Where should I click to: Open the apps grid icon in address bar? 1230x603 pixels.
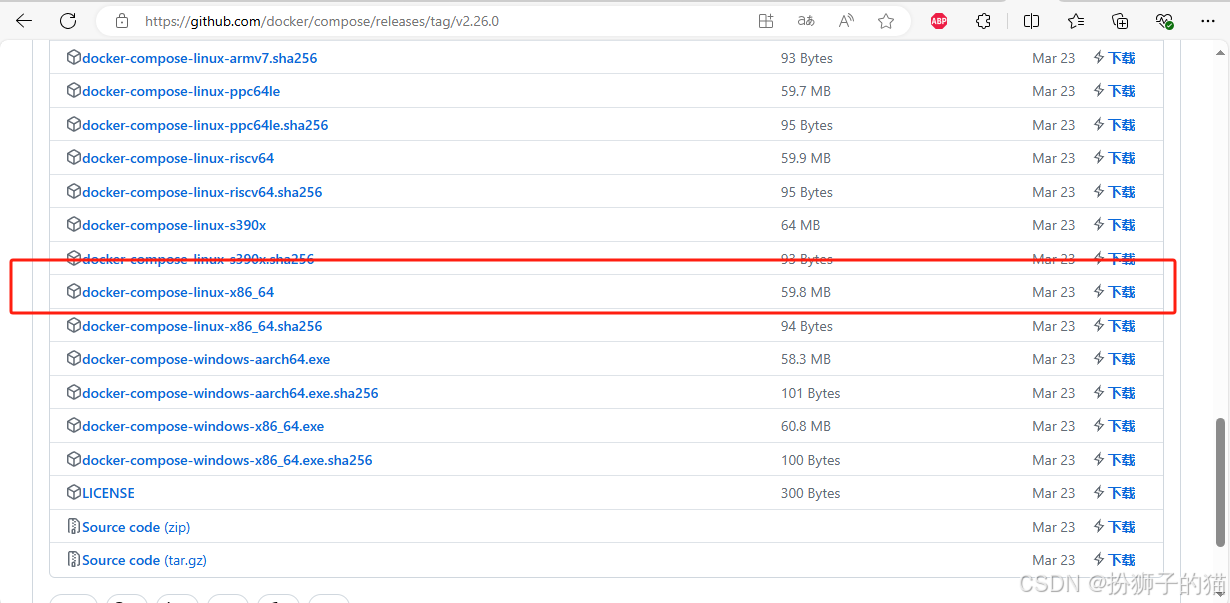[x=766, y=20]
